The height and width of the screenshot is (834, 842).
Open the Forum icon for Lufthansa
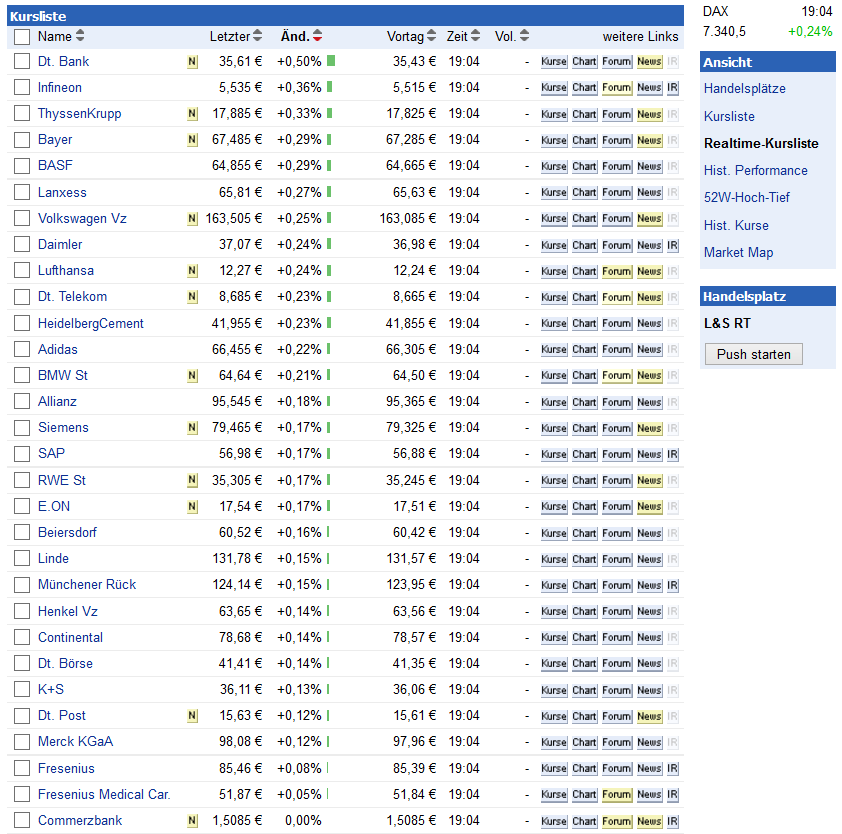tap(616, 271)
